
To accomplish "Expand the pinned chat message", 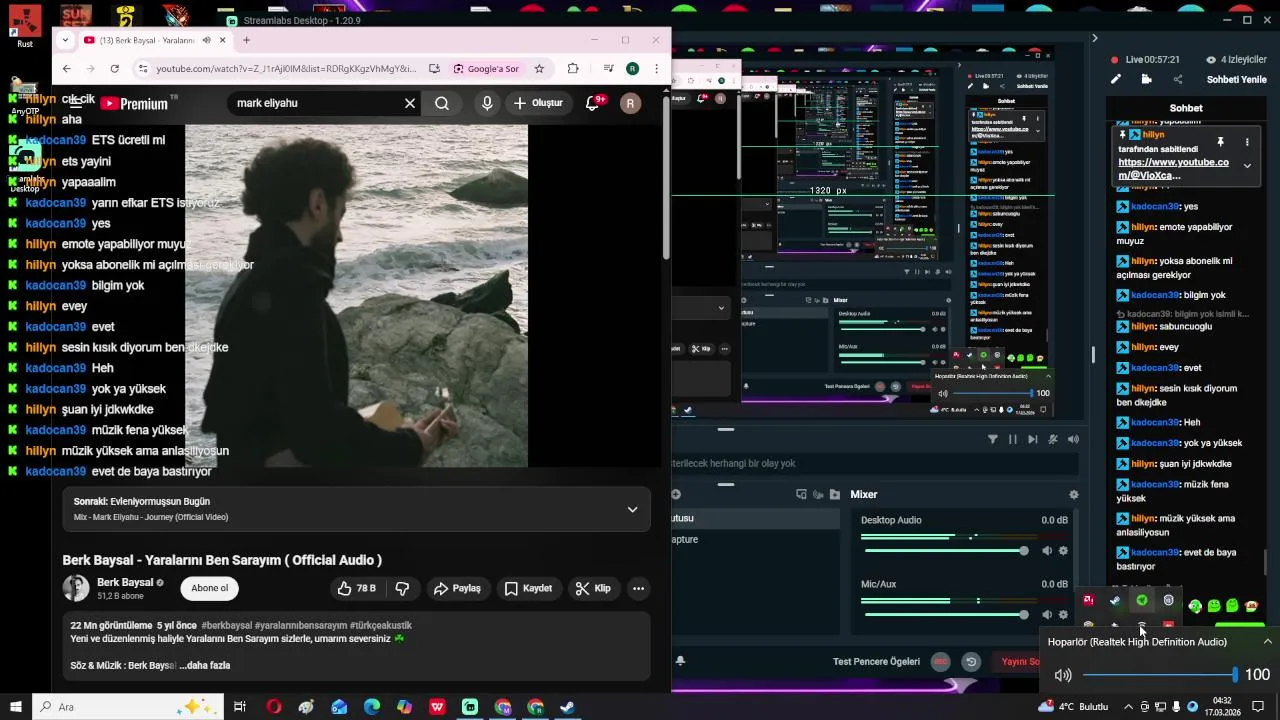I will pyautogui.click(x=1247, y=166).
